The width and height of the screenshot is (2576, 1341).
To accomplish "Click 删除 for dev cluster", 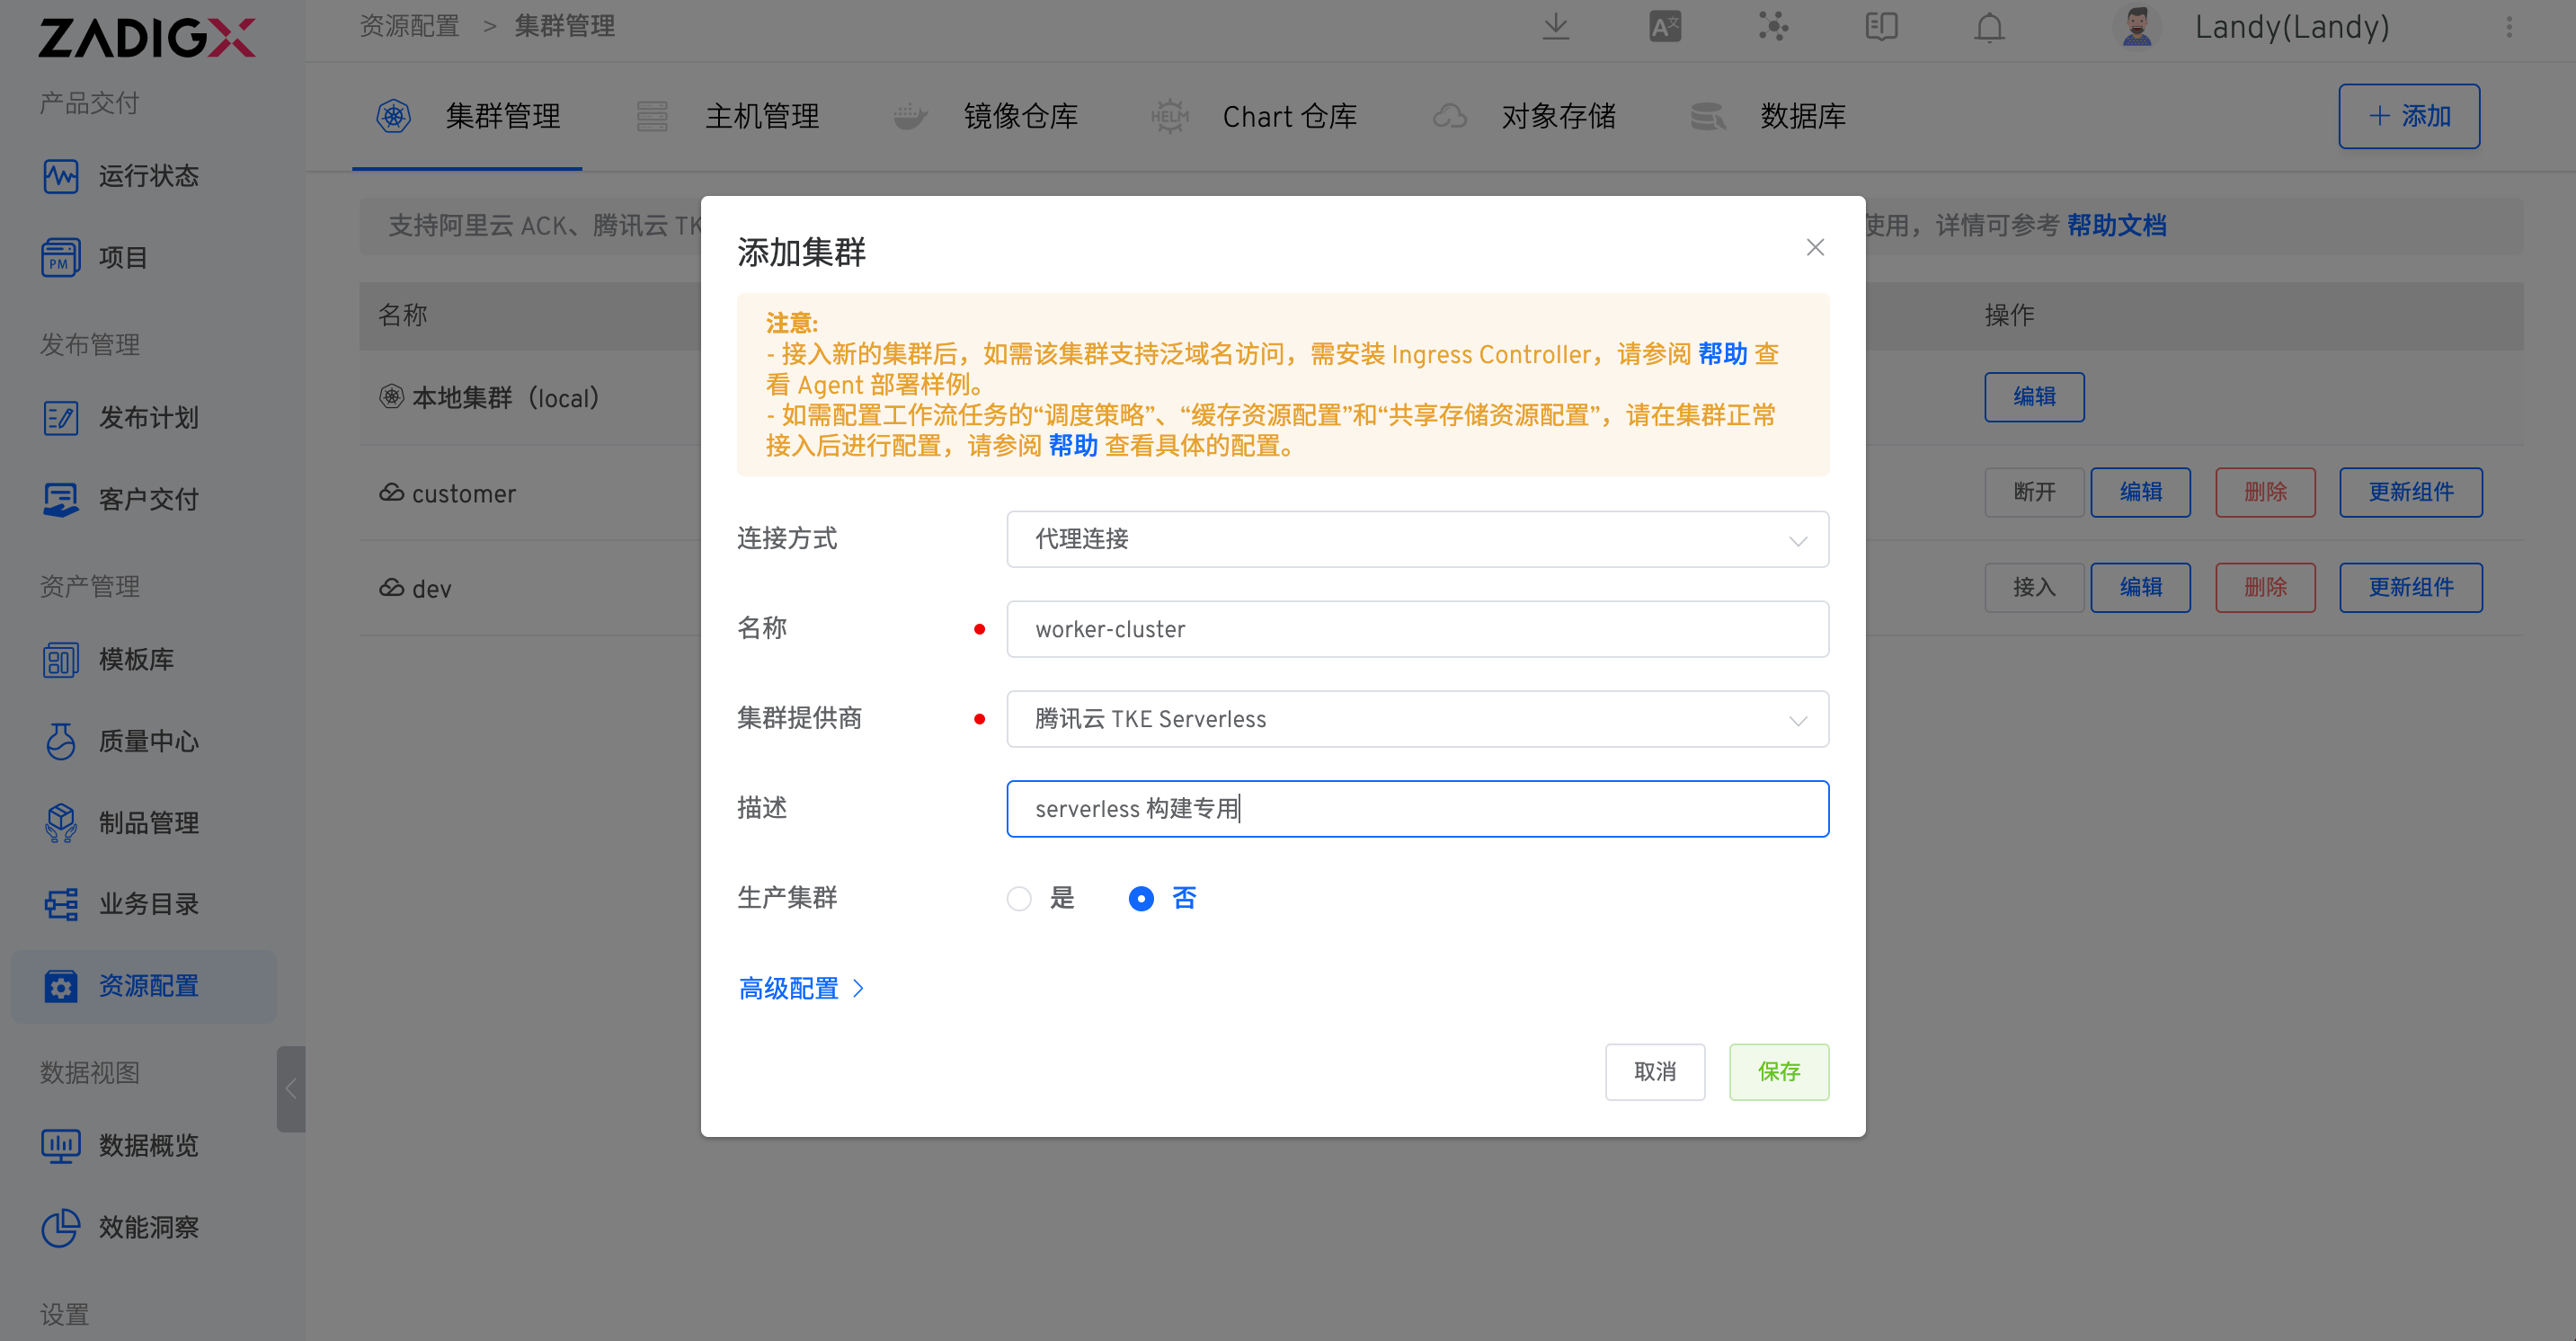I will click(2265, 587).
